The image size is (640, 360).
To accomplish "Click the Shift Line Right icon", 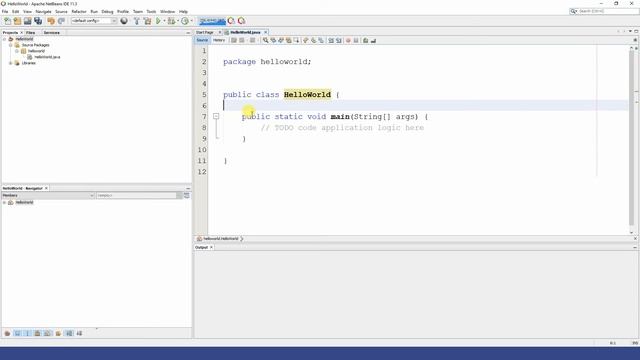I will click(x=339, y=40).
